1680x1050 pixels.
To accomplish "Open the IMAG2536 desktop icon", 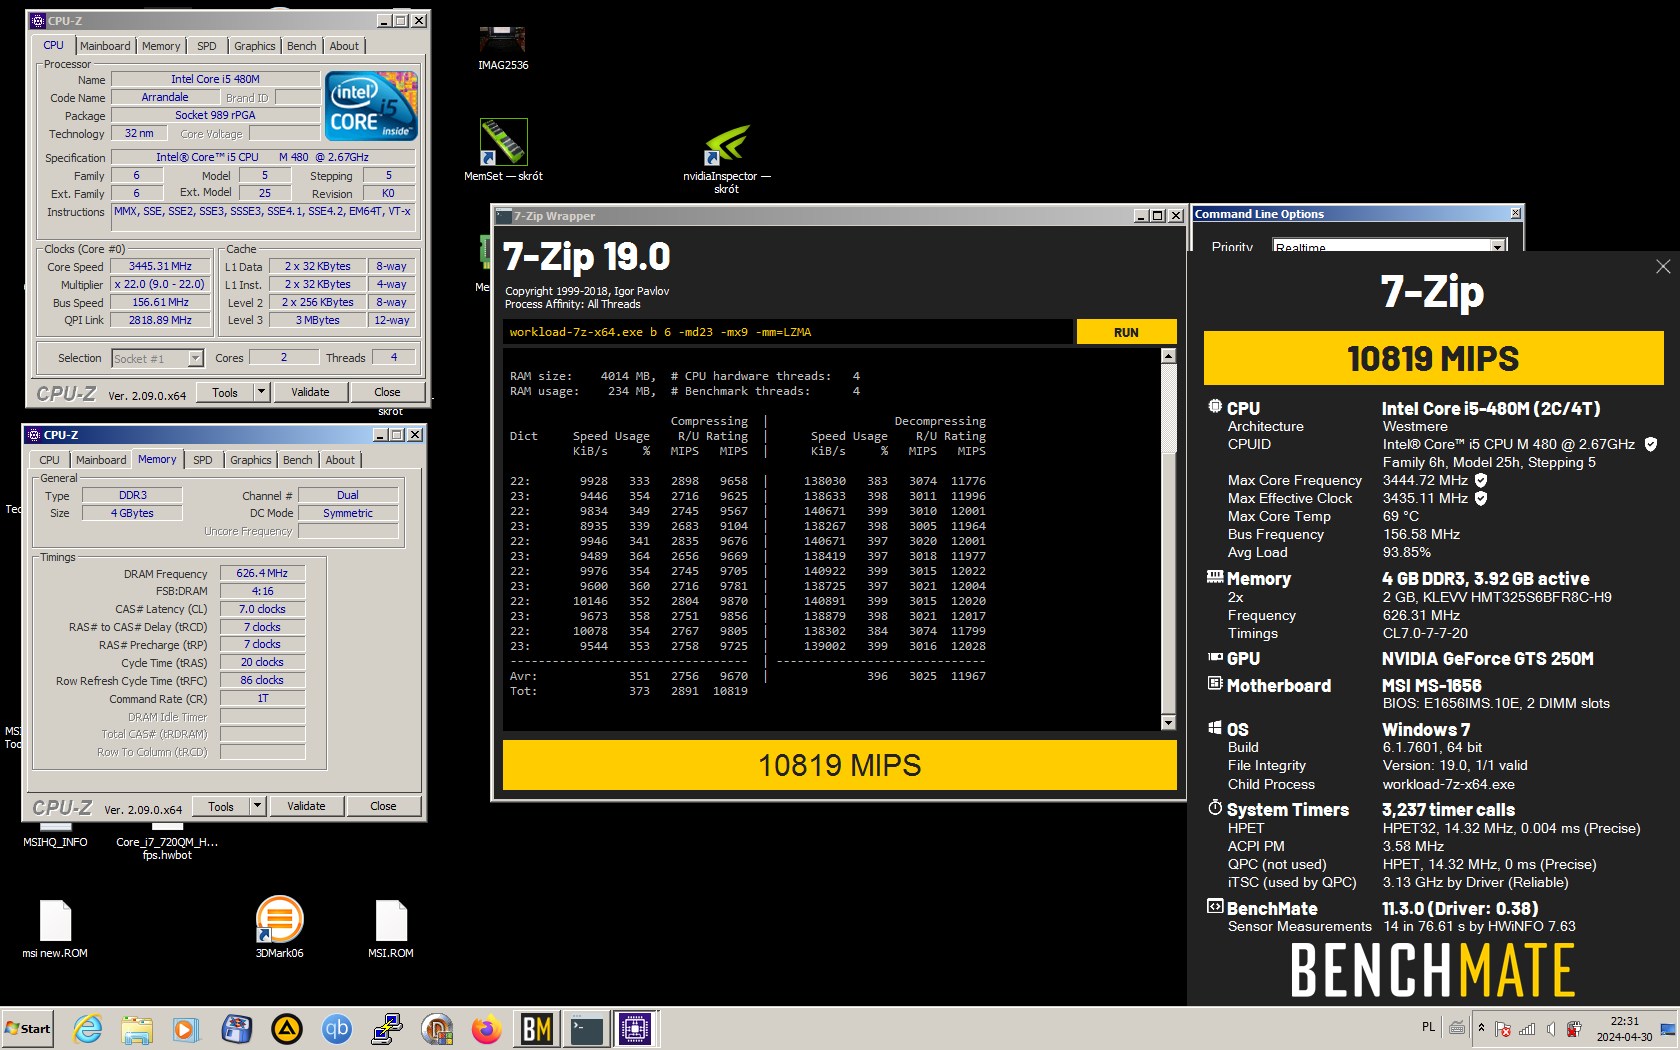I will pos(502,47).
